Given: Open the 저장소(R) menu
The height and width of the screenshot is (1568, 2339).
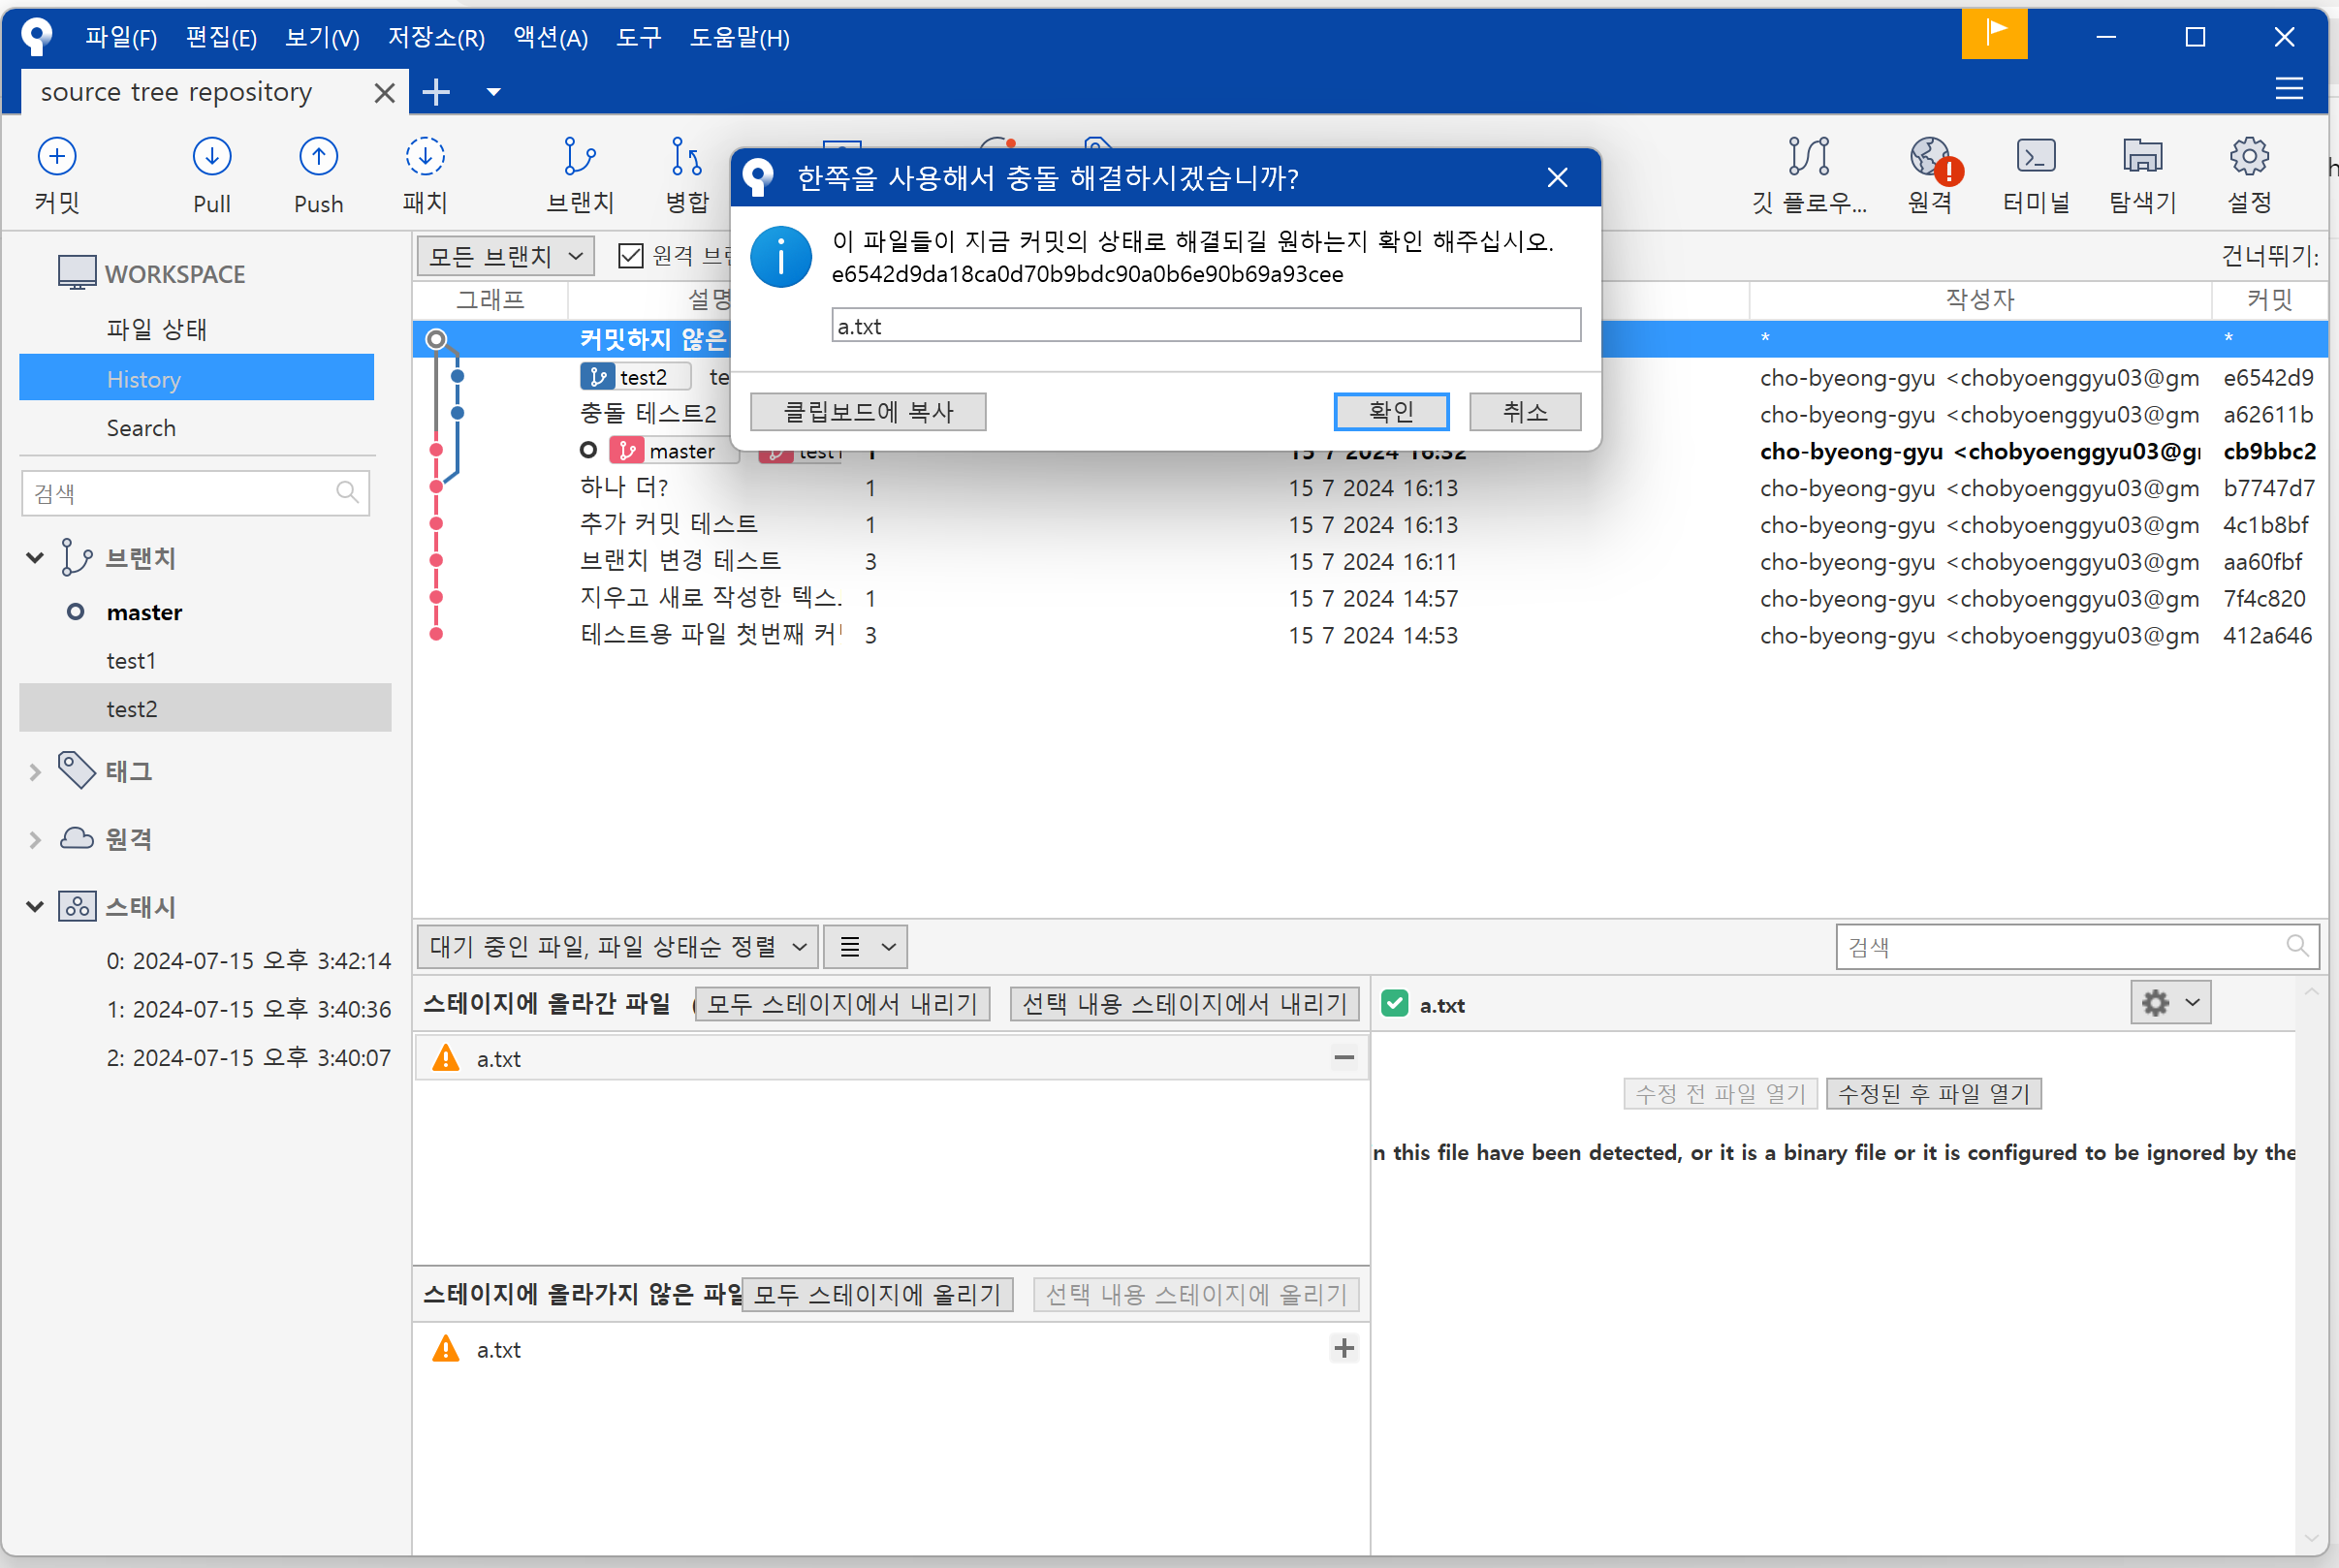Looking at the screenshot, I should pos(436,37).
